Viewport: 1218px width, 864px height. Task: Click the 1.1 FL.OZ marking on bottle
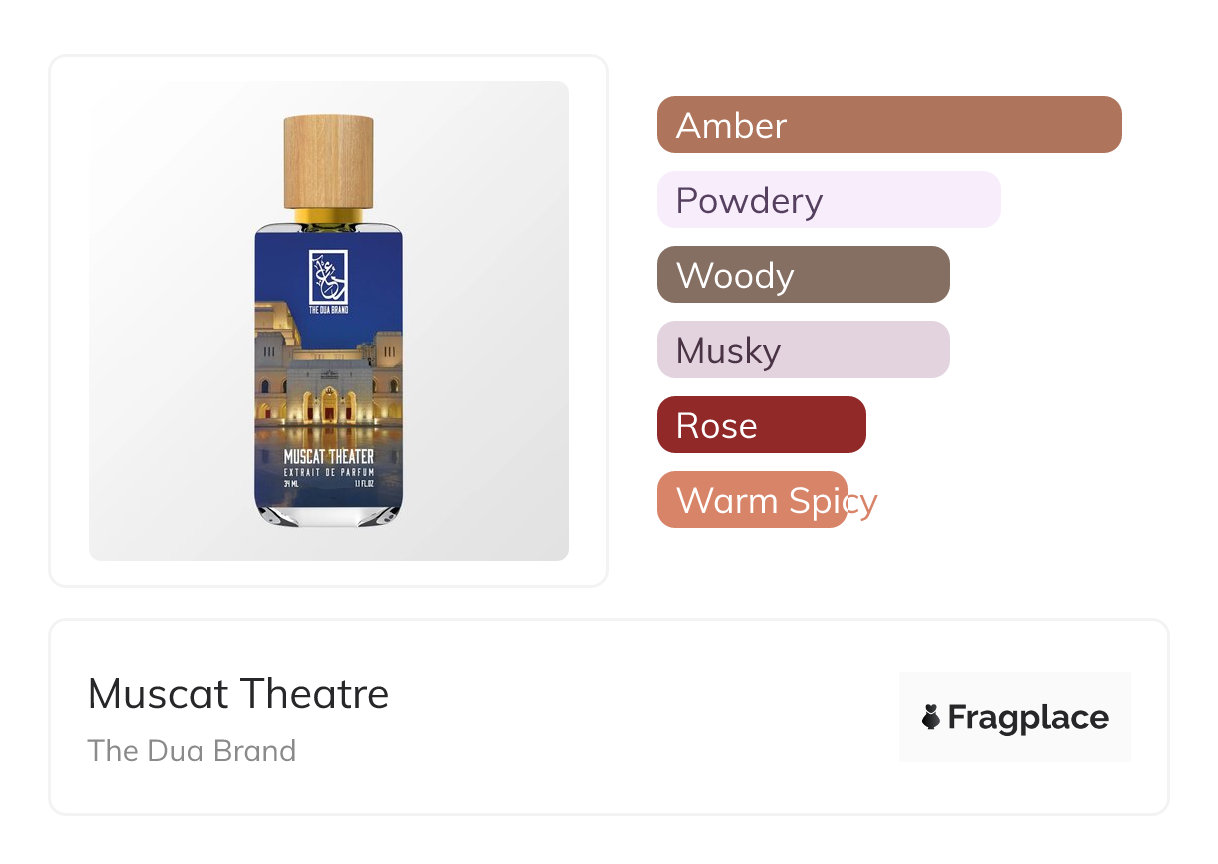[x=364, y=483]
